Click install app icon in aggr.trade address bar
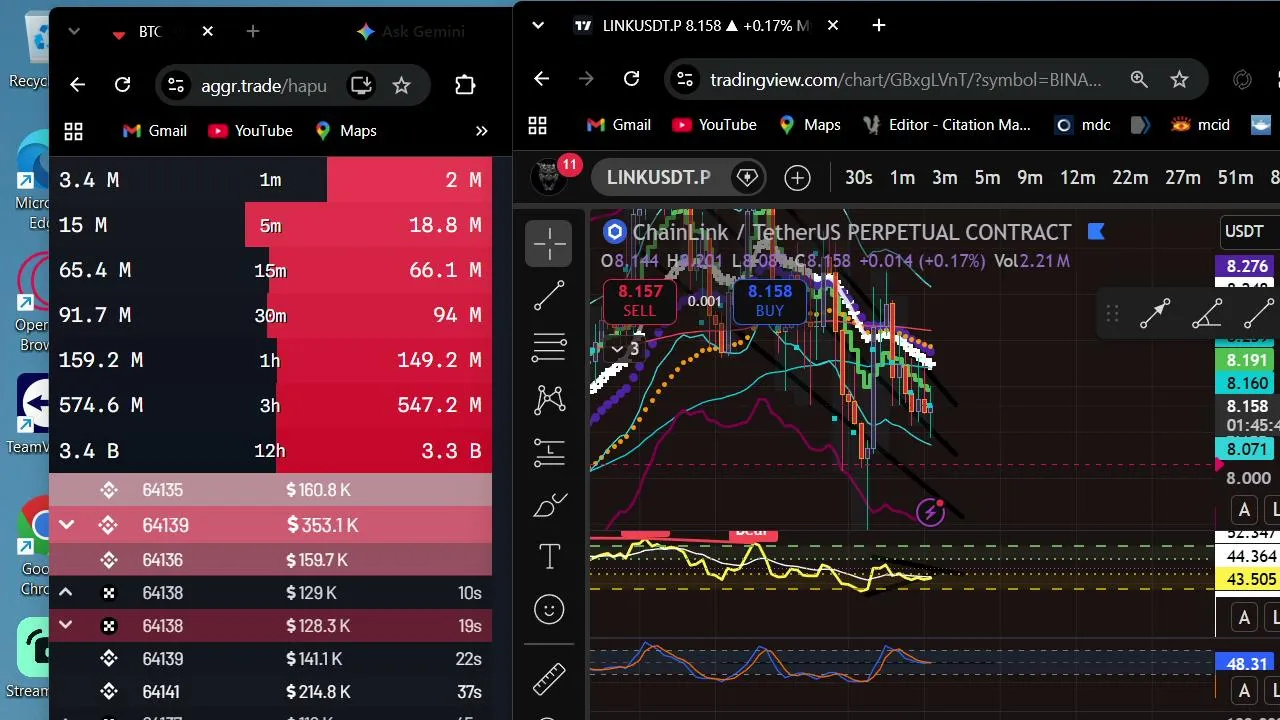This screenshot has width=1280, height=720. 361,85
